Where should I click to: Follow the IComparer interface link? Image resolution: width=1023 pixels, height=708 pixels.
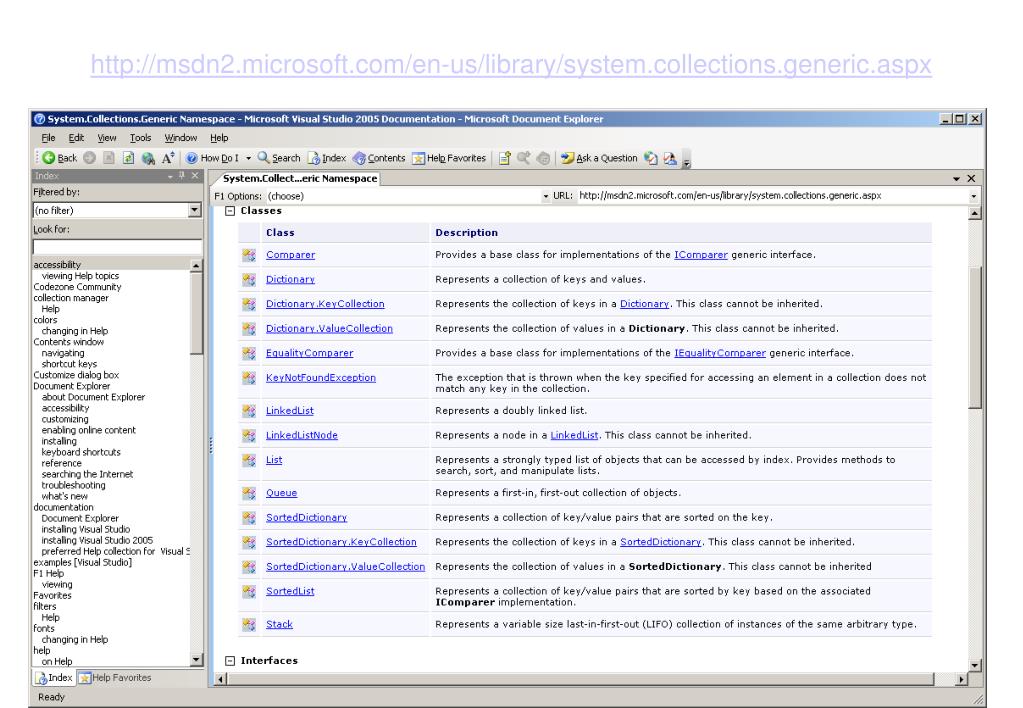pyautogui.click(x=701, y=254)
